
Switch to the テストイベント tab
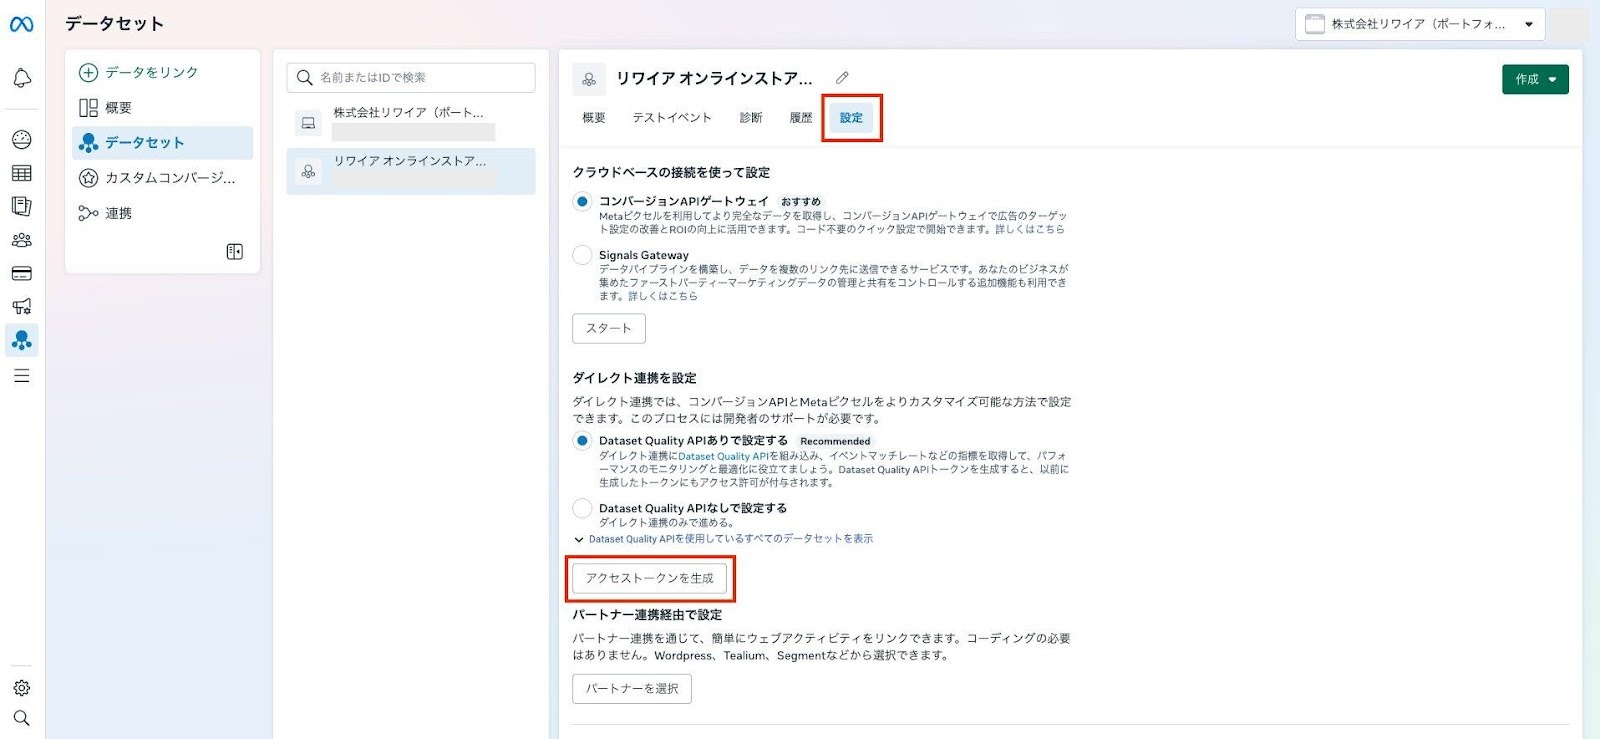coord(672,118)
